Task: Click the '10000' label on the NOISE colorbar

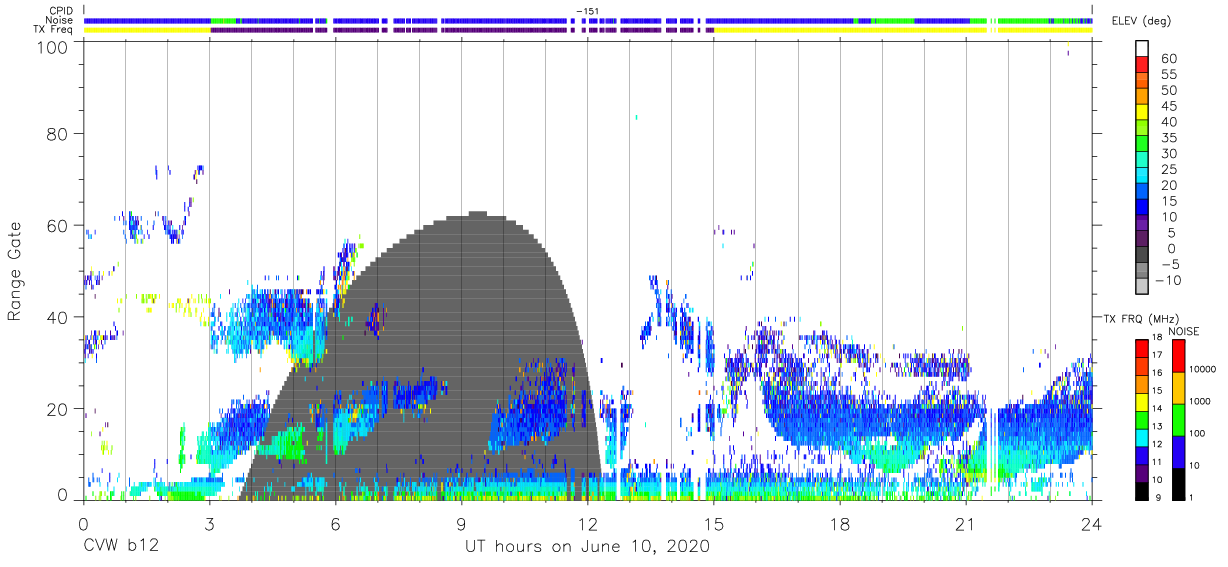Action: click(1204, 369)
